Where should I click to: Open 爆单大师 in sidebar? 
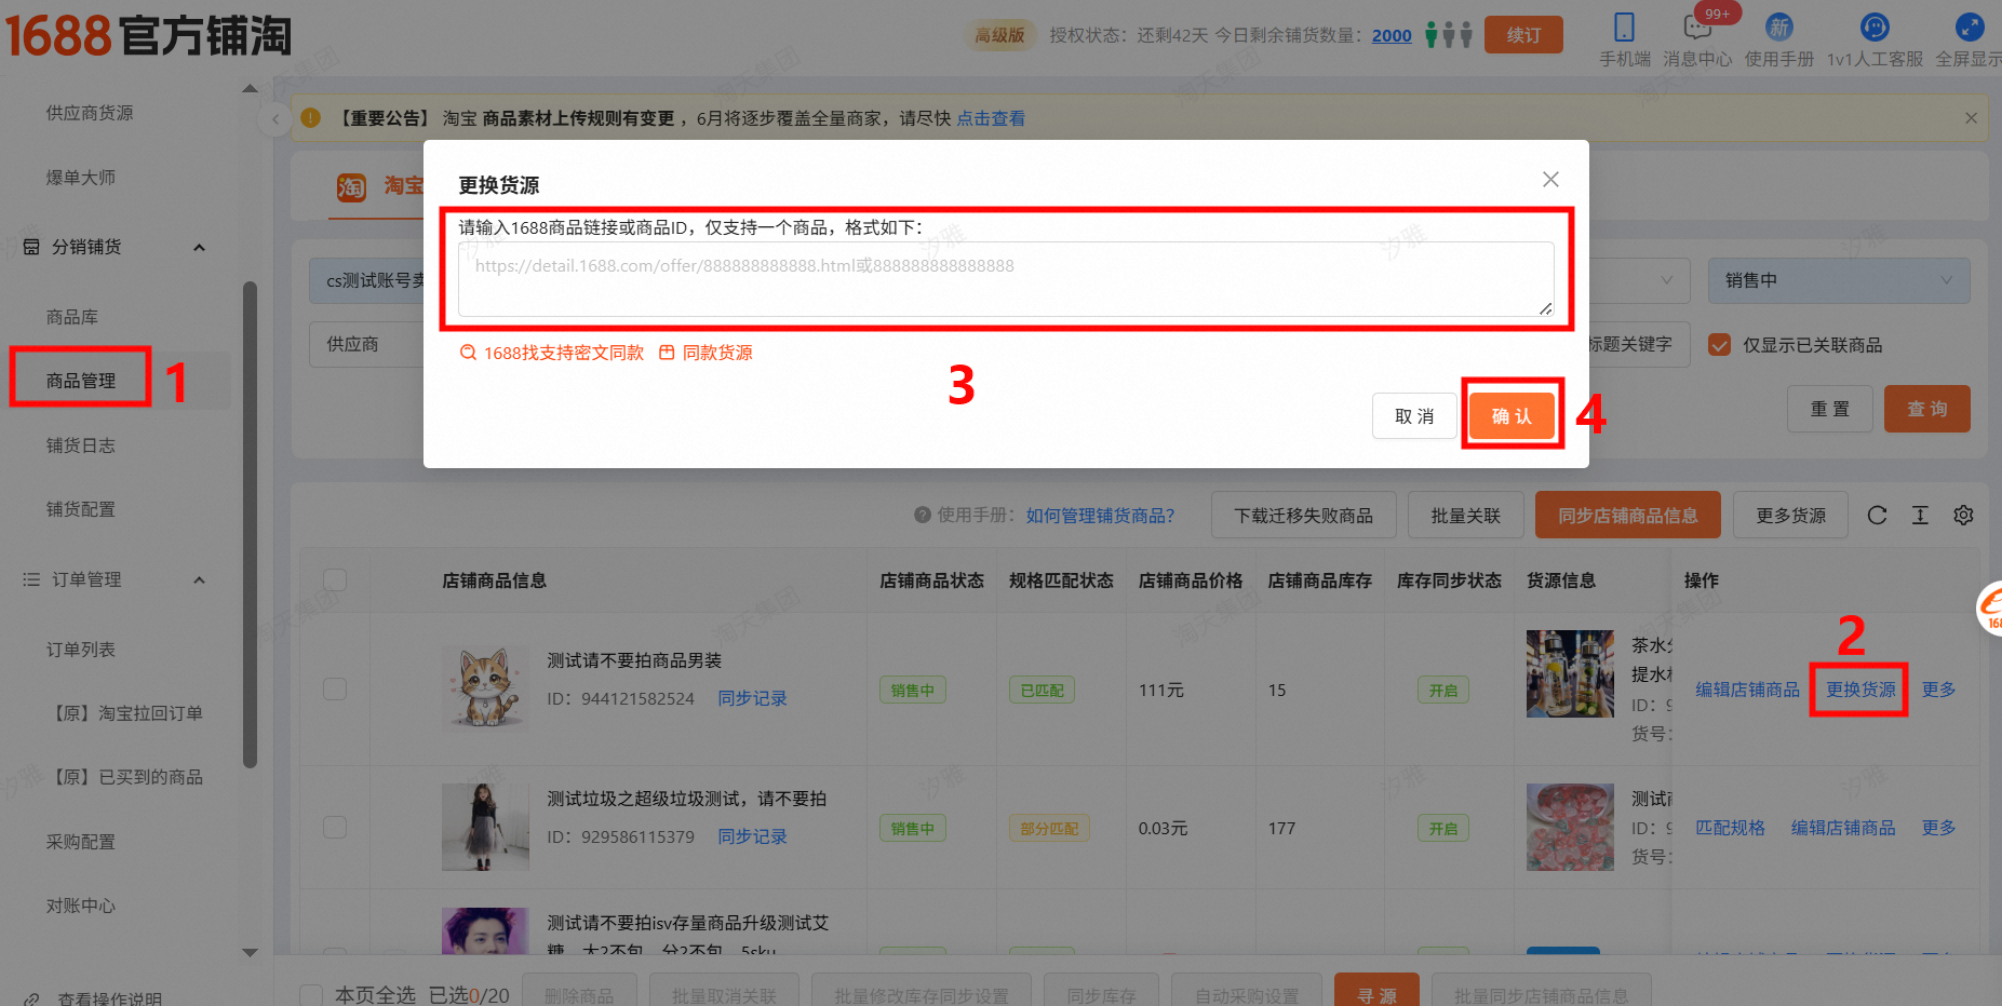click(x=81, y=178)
